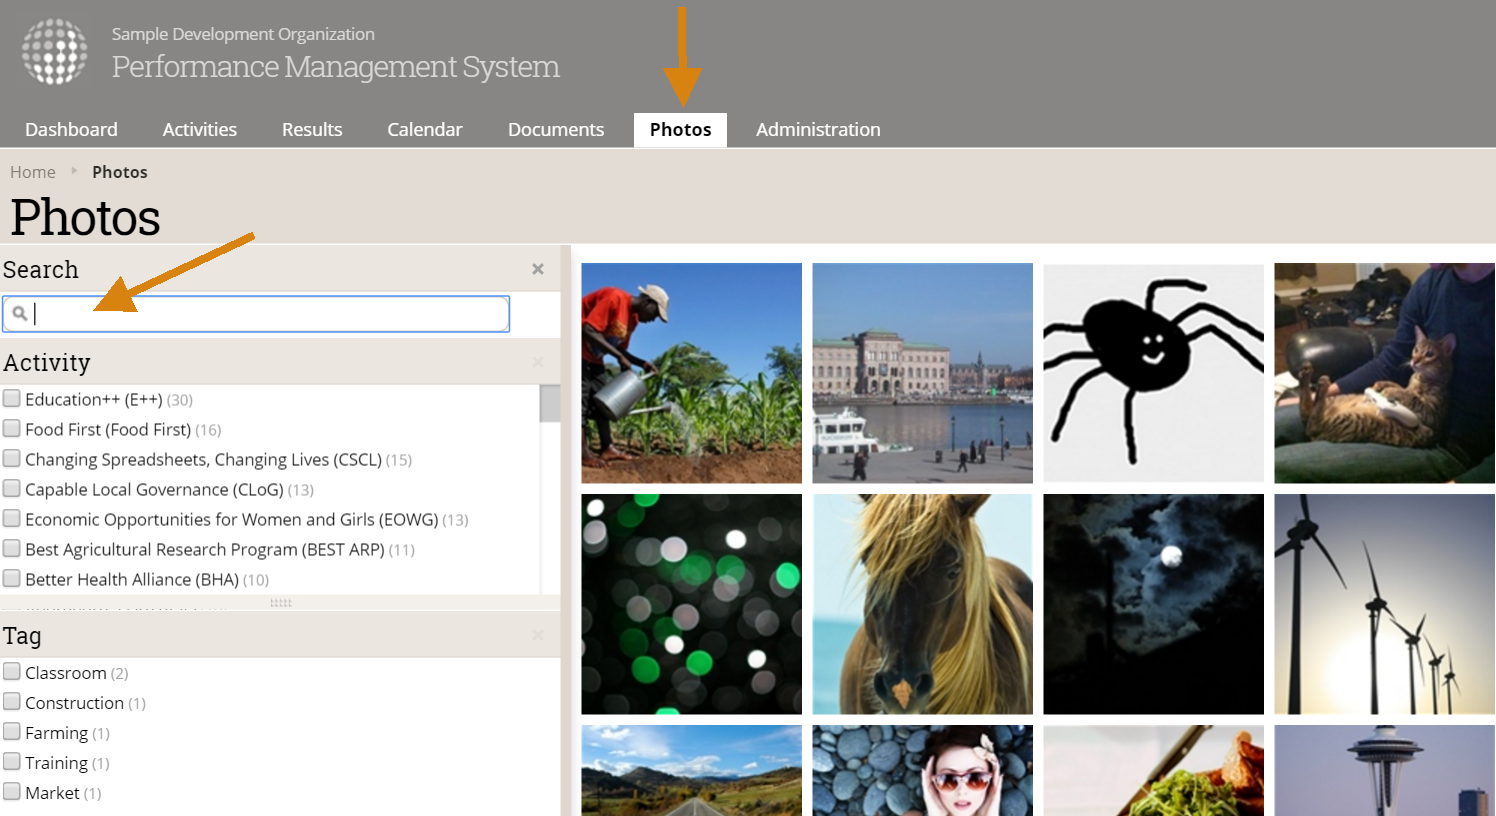1496x816 pixels.
Task: Go to the Results tab
Action: pyautogui.click(x=312, y=130)
